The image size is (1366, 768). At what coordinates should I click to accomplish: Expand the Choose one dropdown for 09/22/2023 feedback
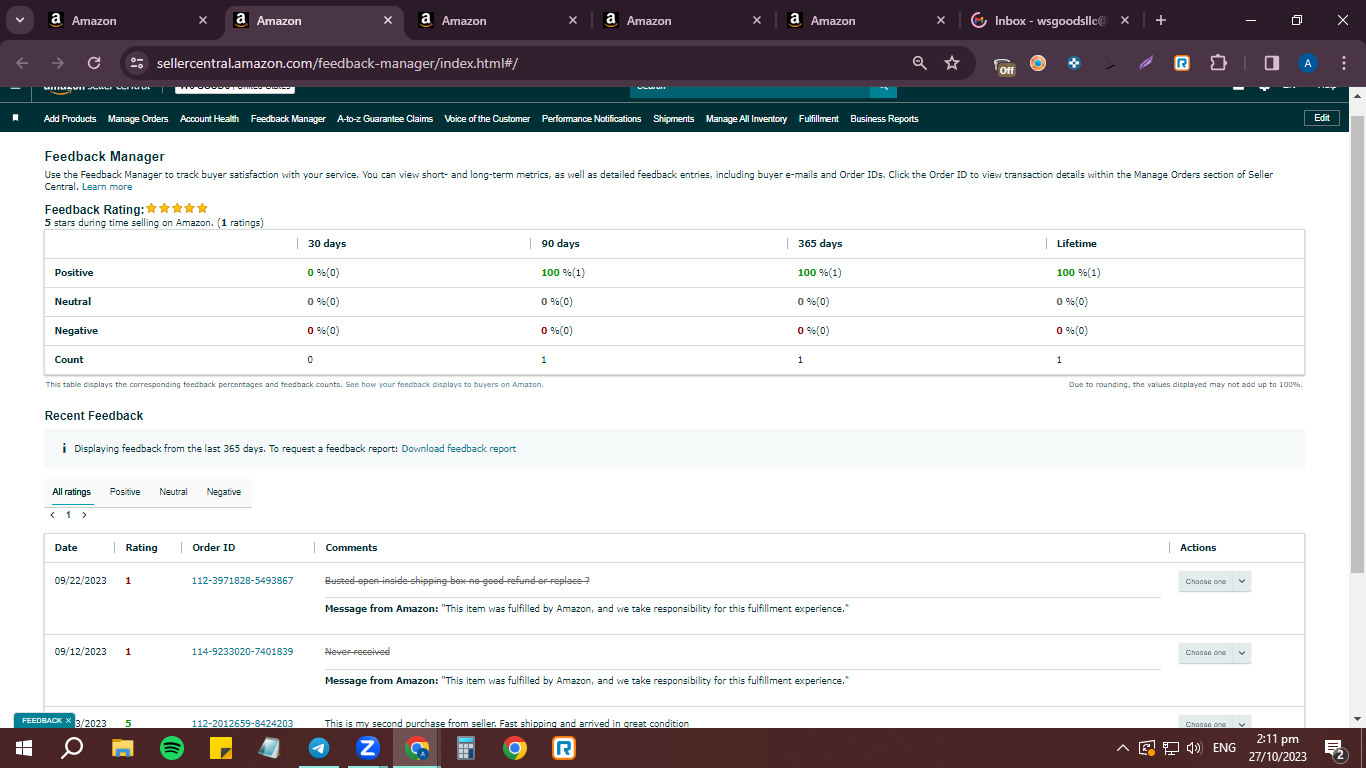[1214, 582]
